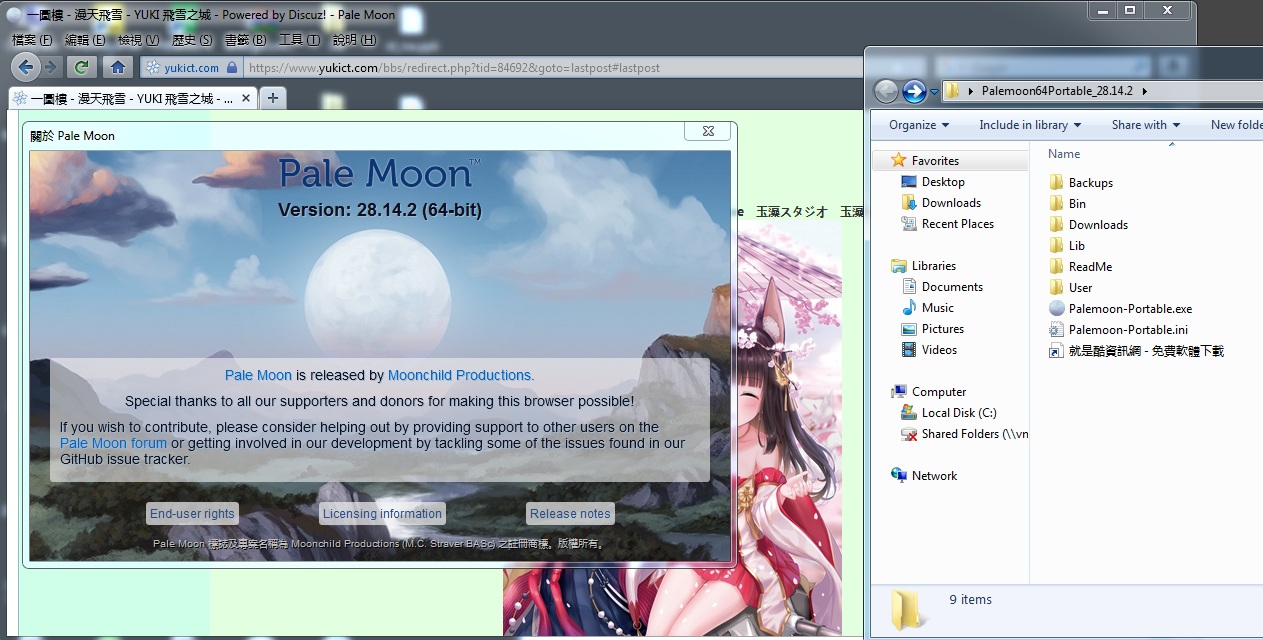Open Share with dropdown
Screen dimensions: 1263x640
(x=1146, y=125)
